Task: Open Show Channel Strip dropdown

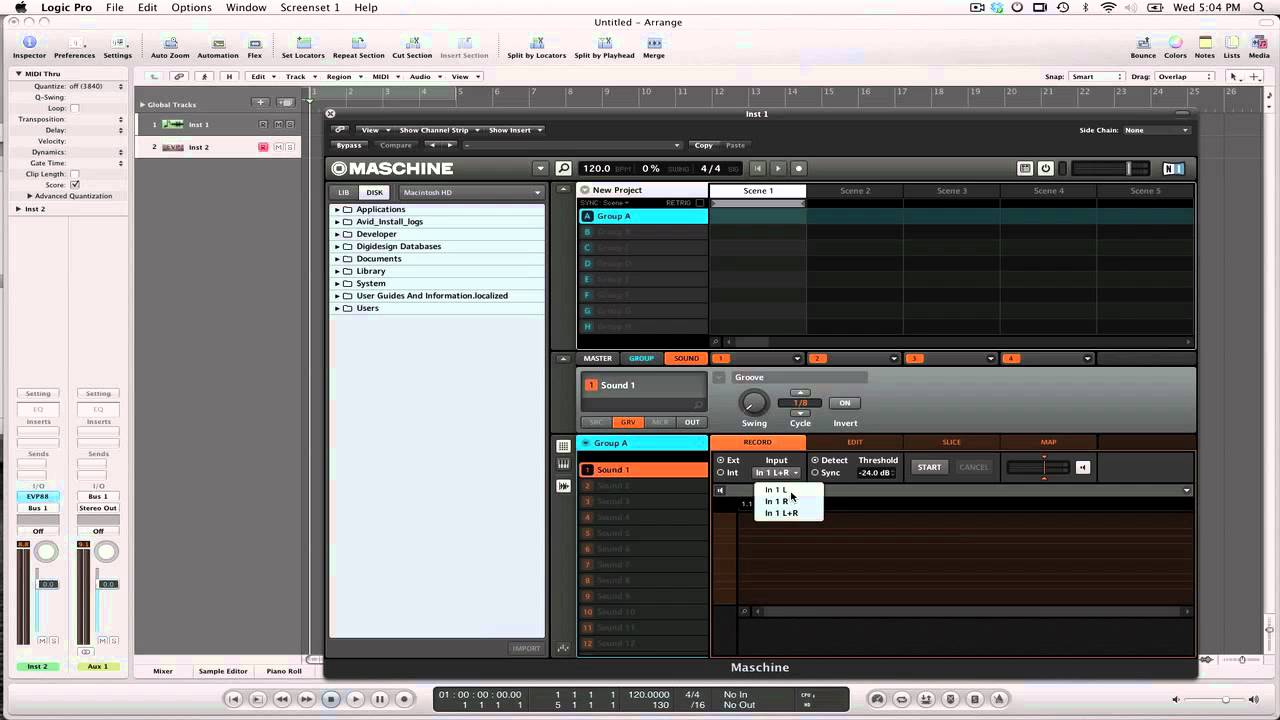Action: 439,130
